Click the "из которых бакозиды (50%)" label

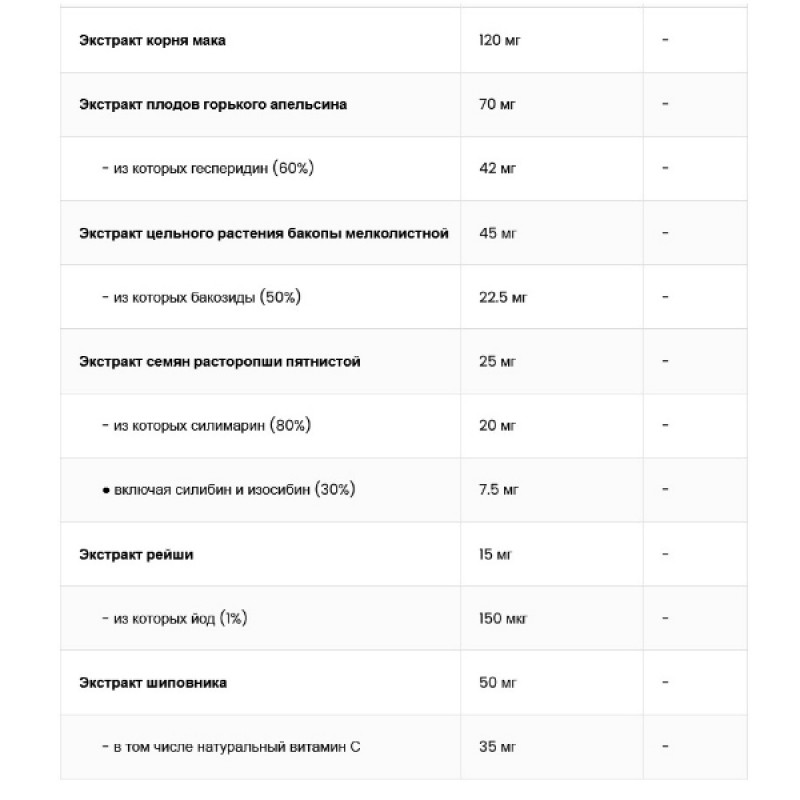click(x=201, y=297)
